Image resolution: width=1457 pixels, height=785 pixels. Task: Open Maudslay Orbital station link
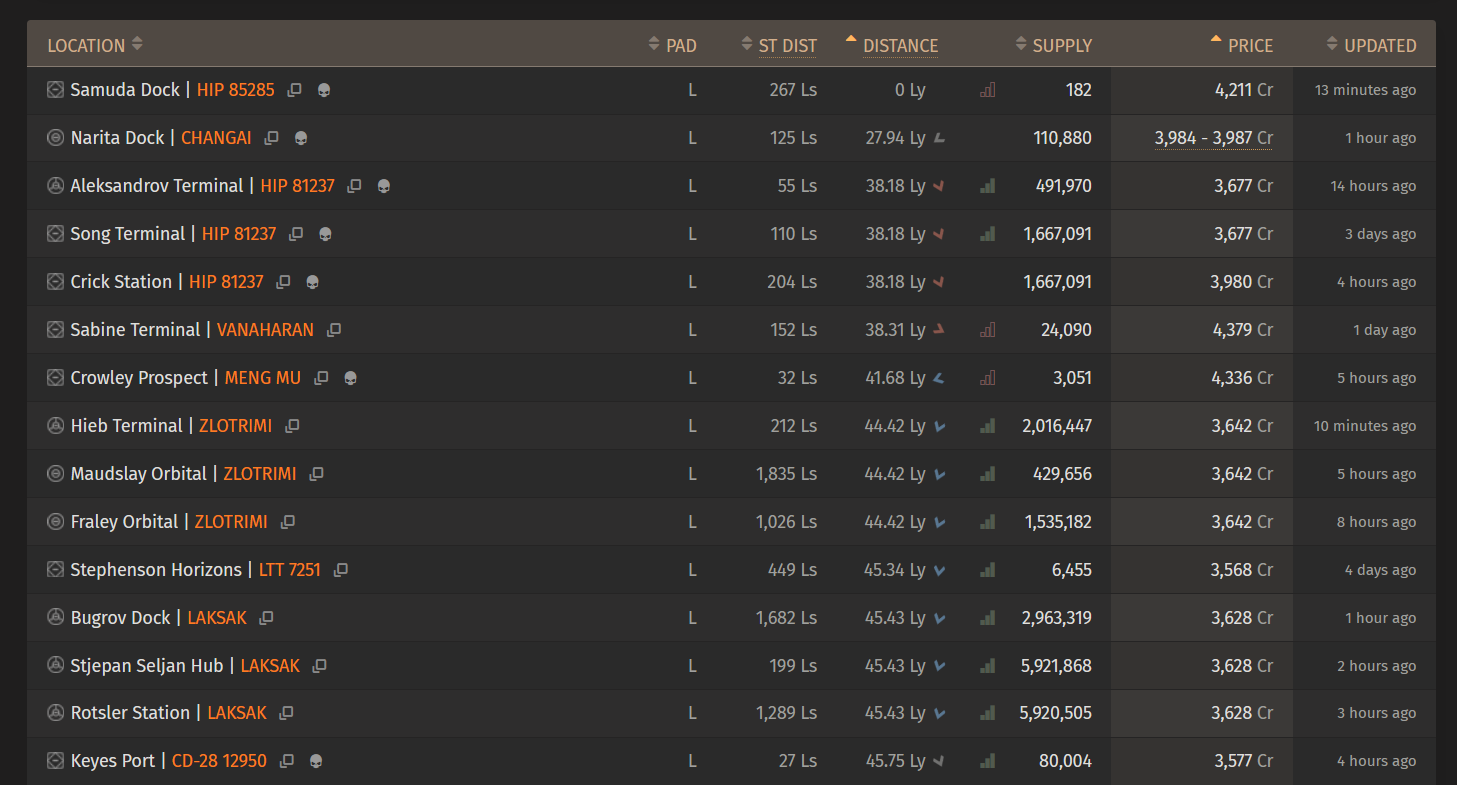[x=138, y=474]
